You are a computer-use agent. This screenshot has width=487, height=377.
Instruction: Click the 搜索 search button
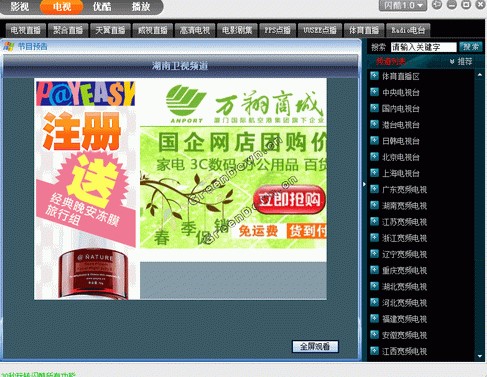tap(471, 47)
